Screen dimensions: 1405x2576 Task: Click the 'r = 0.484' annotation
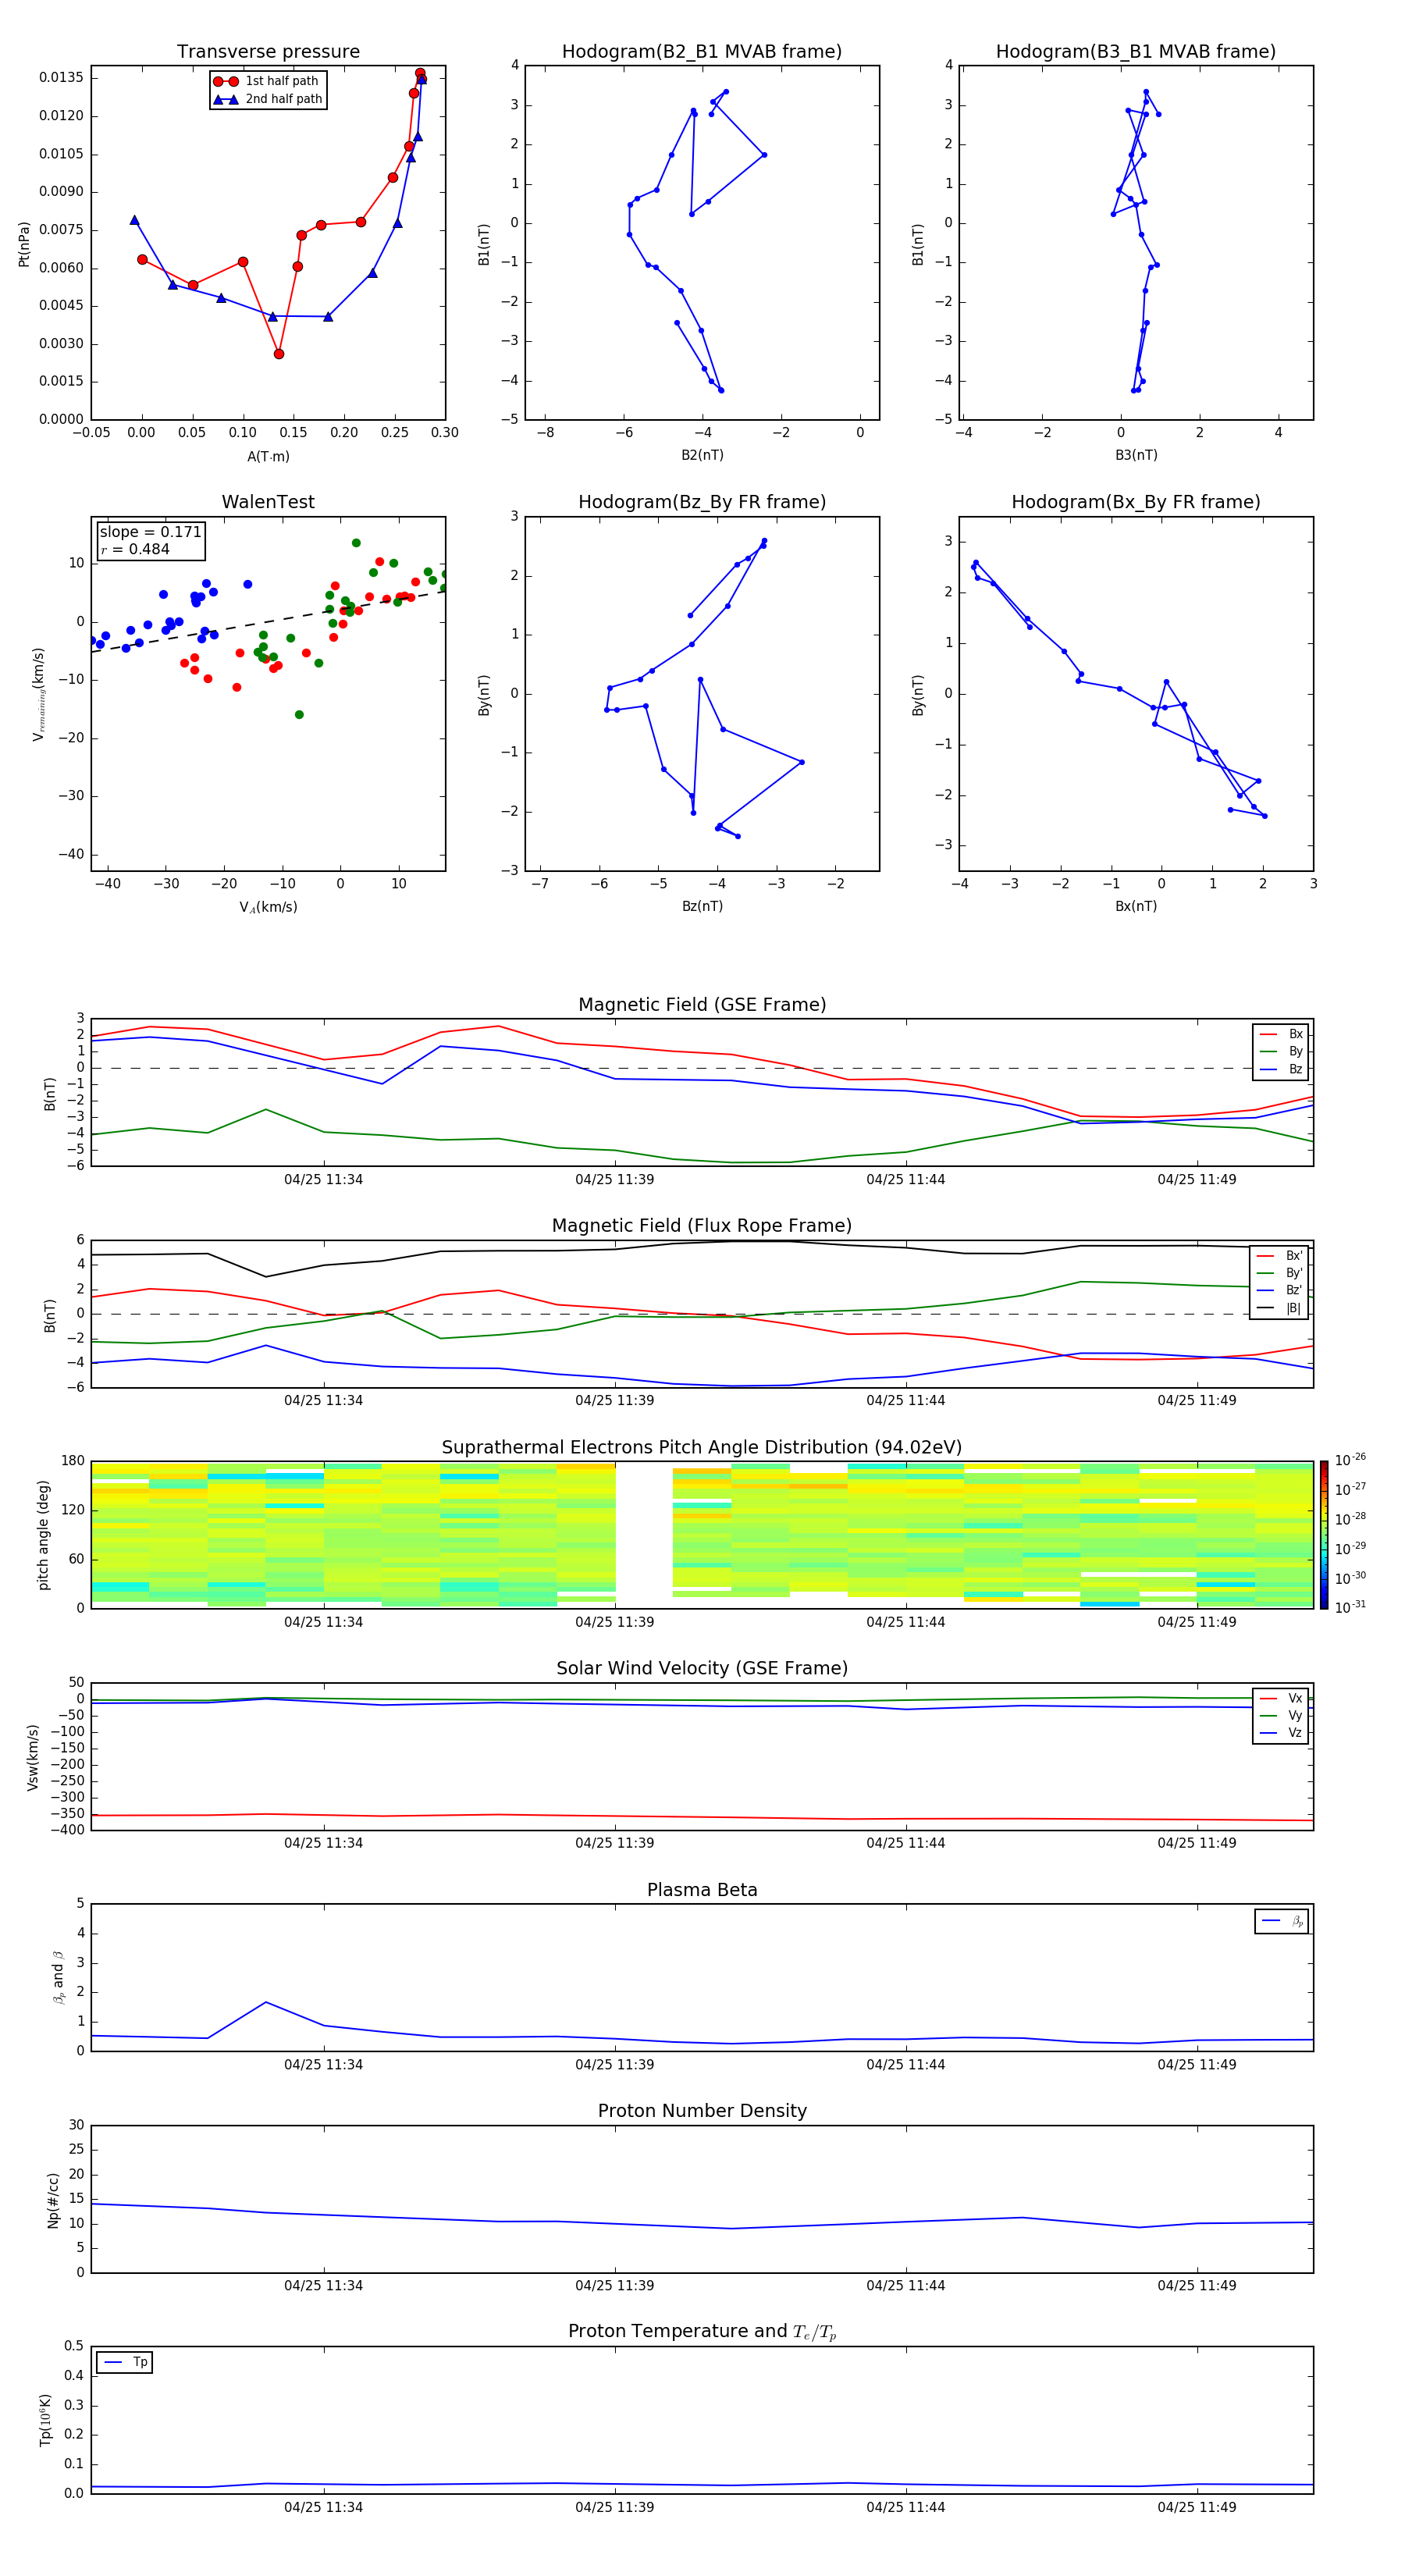click(x=135, y=549)
